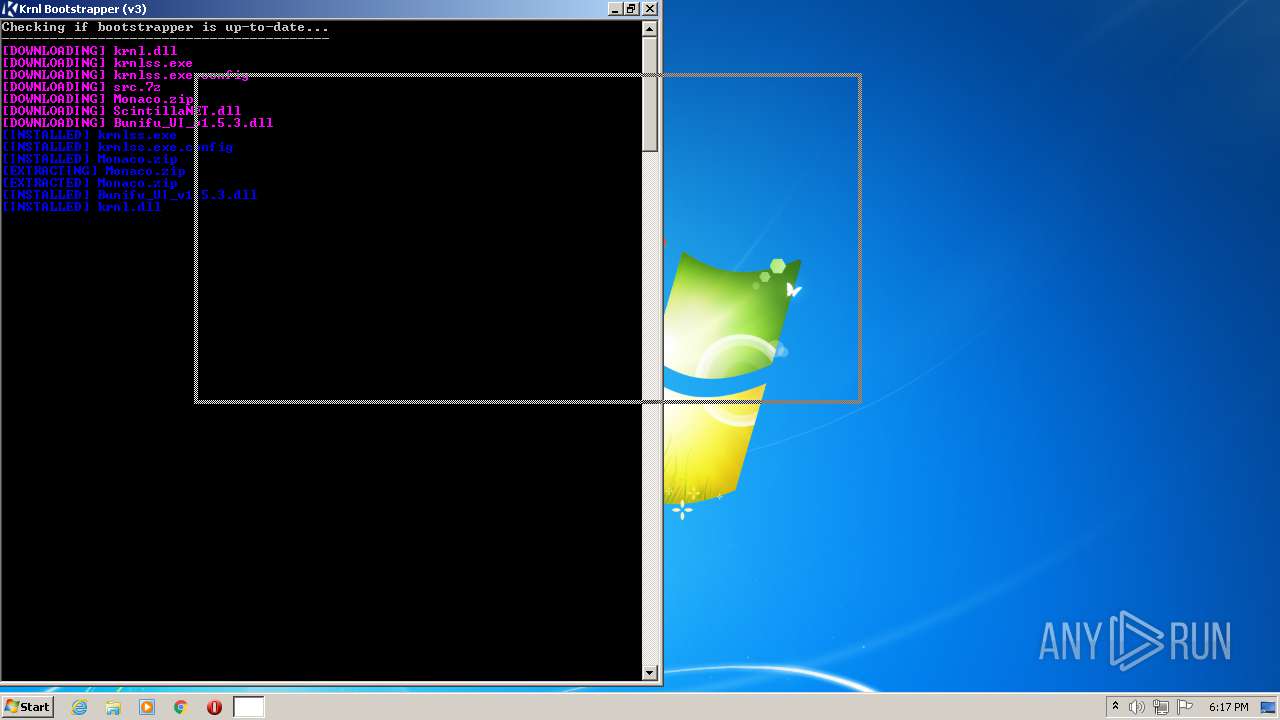Open Windows Explorer folder icon on the taskbar
This screenshot has width=1280, height=720.
click(113, 707)
